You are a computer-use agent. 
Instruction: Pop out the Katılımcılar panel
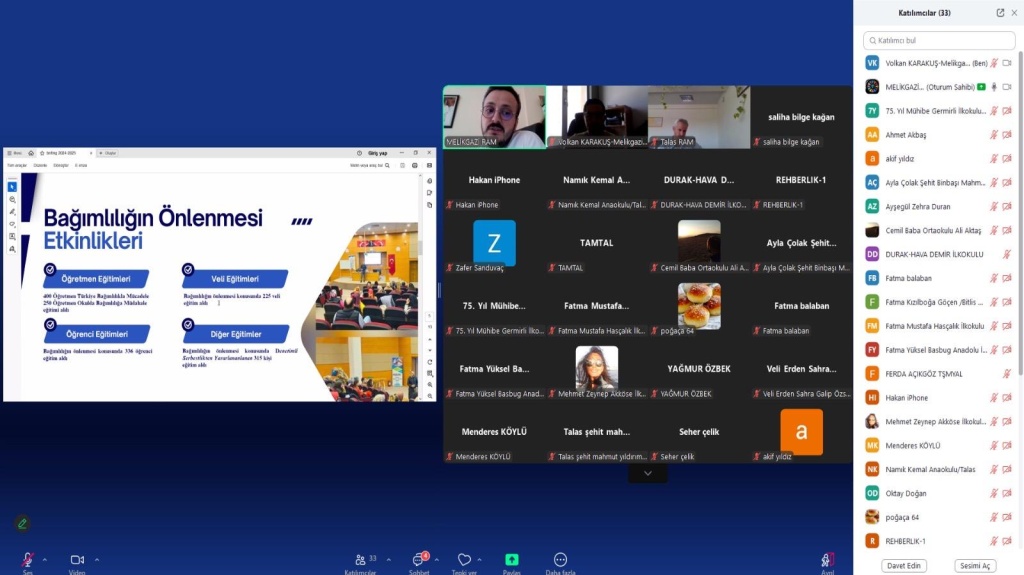pos(1000,13)
